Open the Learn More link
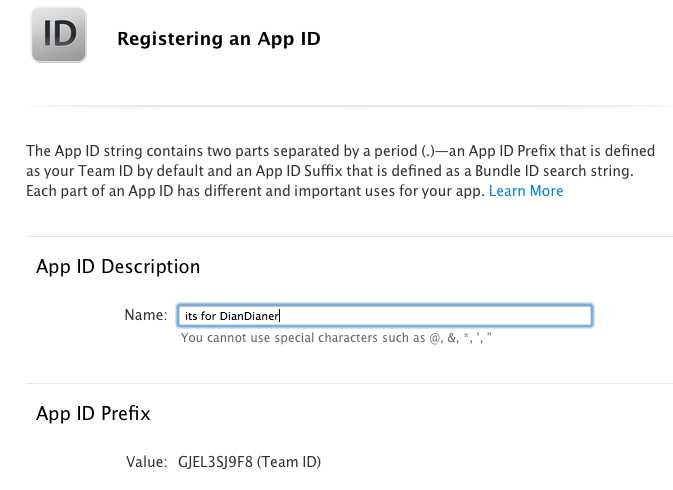Screen dimensions: 673x490 click(x=526, y=191)
